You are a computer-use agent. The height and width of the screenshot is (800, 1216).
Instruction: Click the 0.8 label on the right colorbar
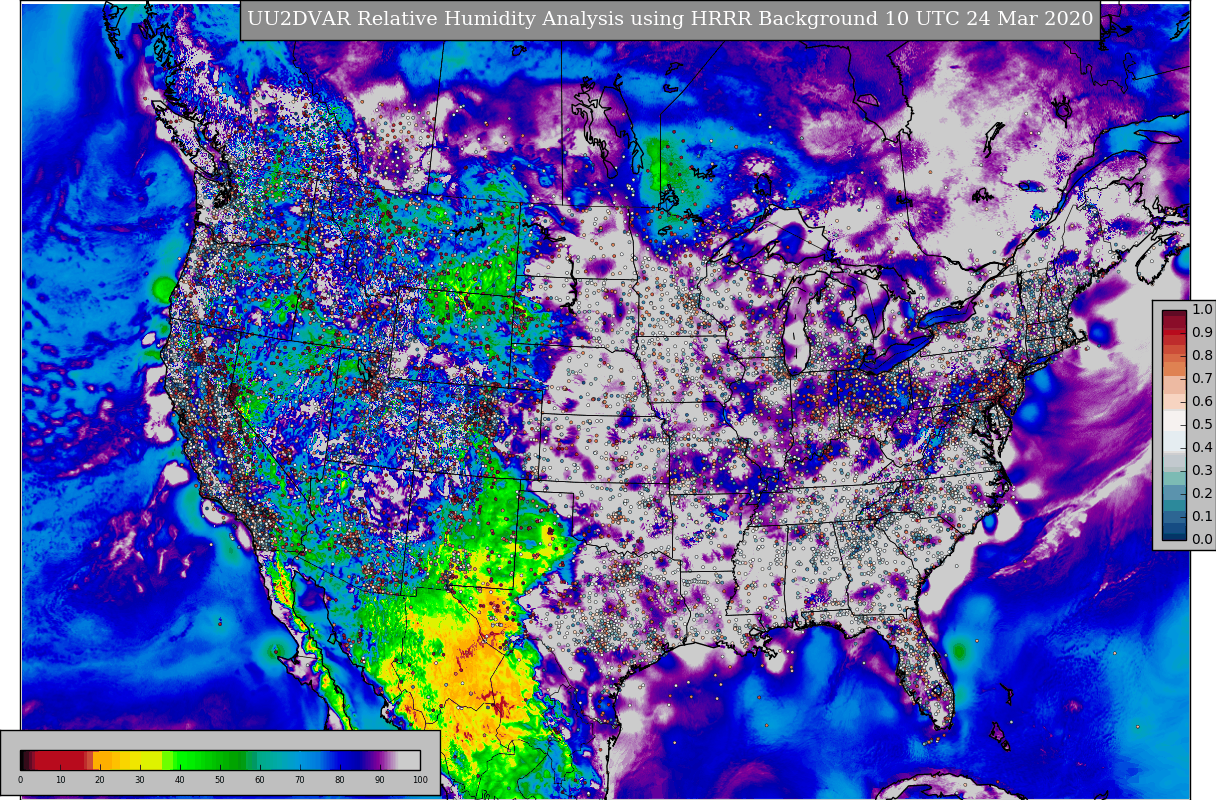1202,355
